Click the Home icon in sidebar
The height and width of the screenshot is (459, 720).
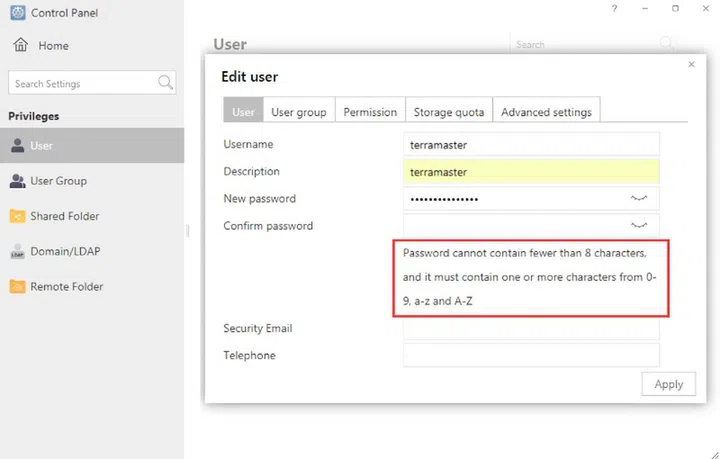click(20, 46)
